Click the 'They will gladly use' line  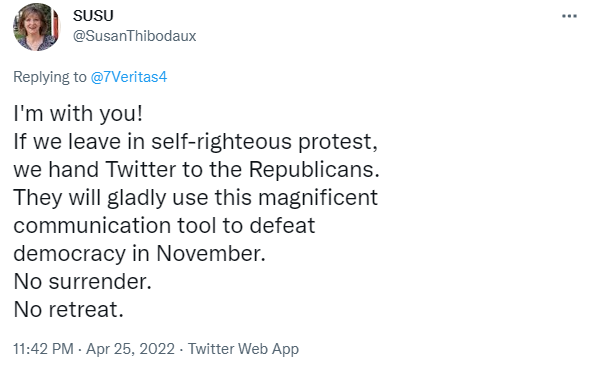coord(195,198)
